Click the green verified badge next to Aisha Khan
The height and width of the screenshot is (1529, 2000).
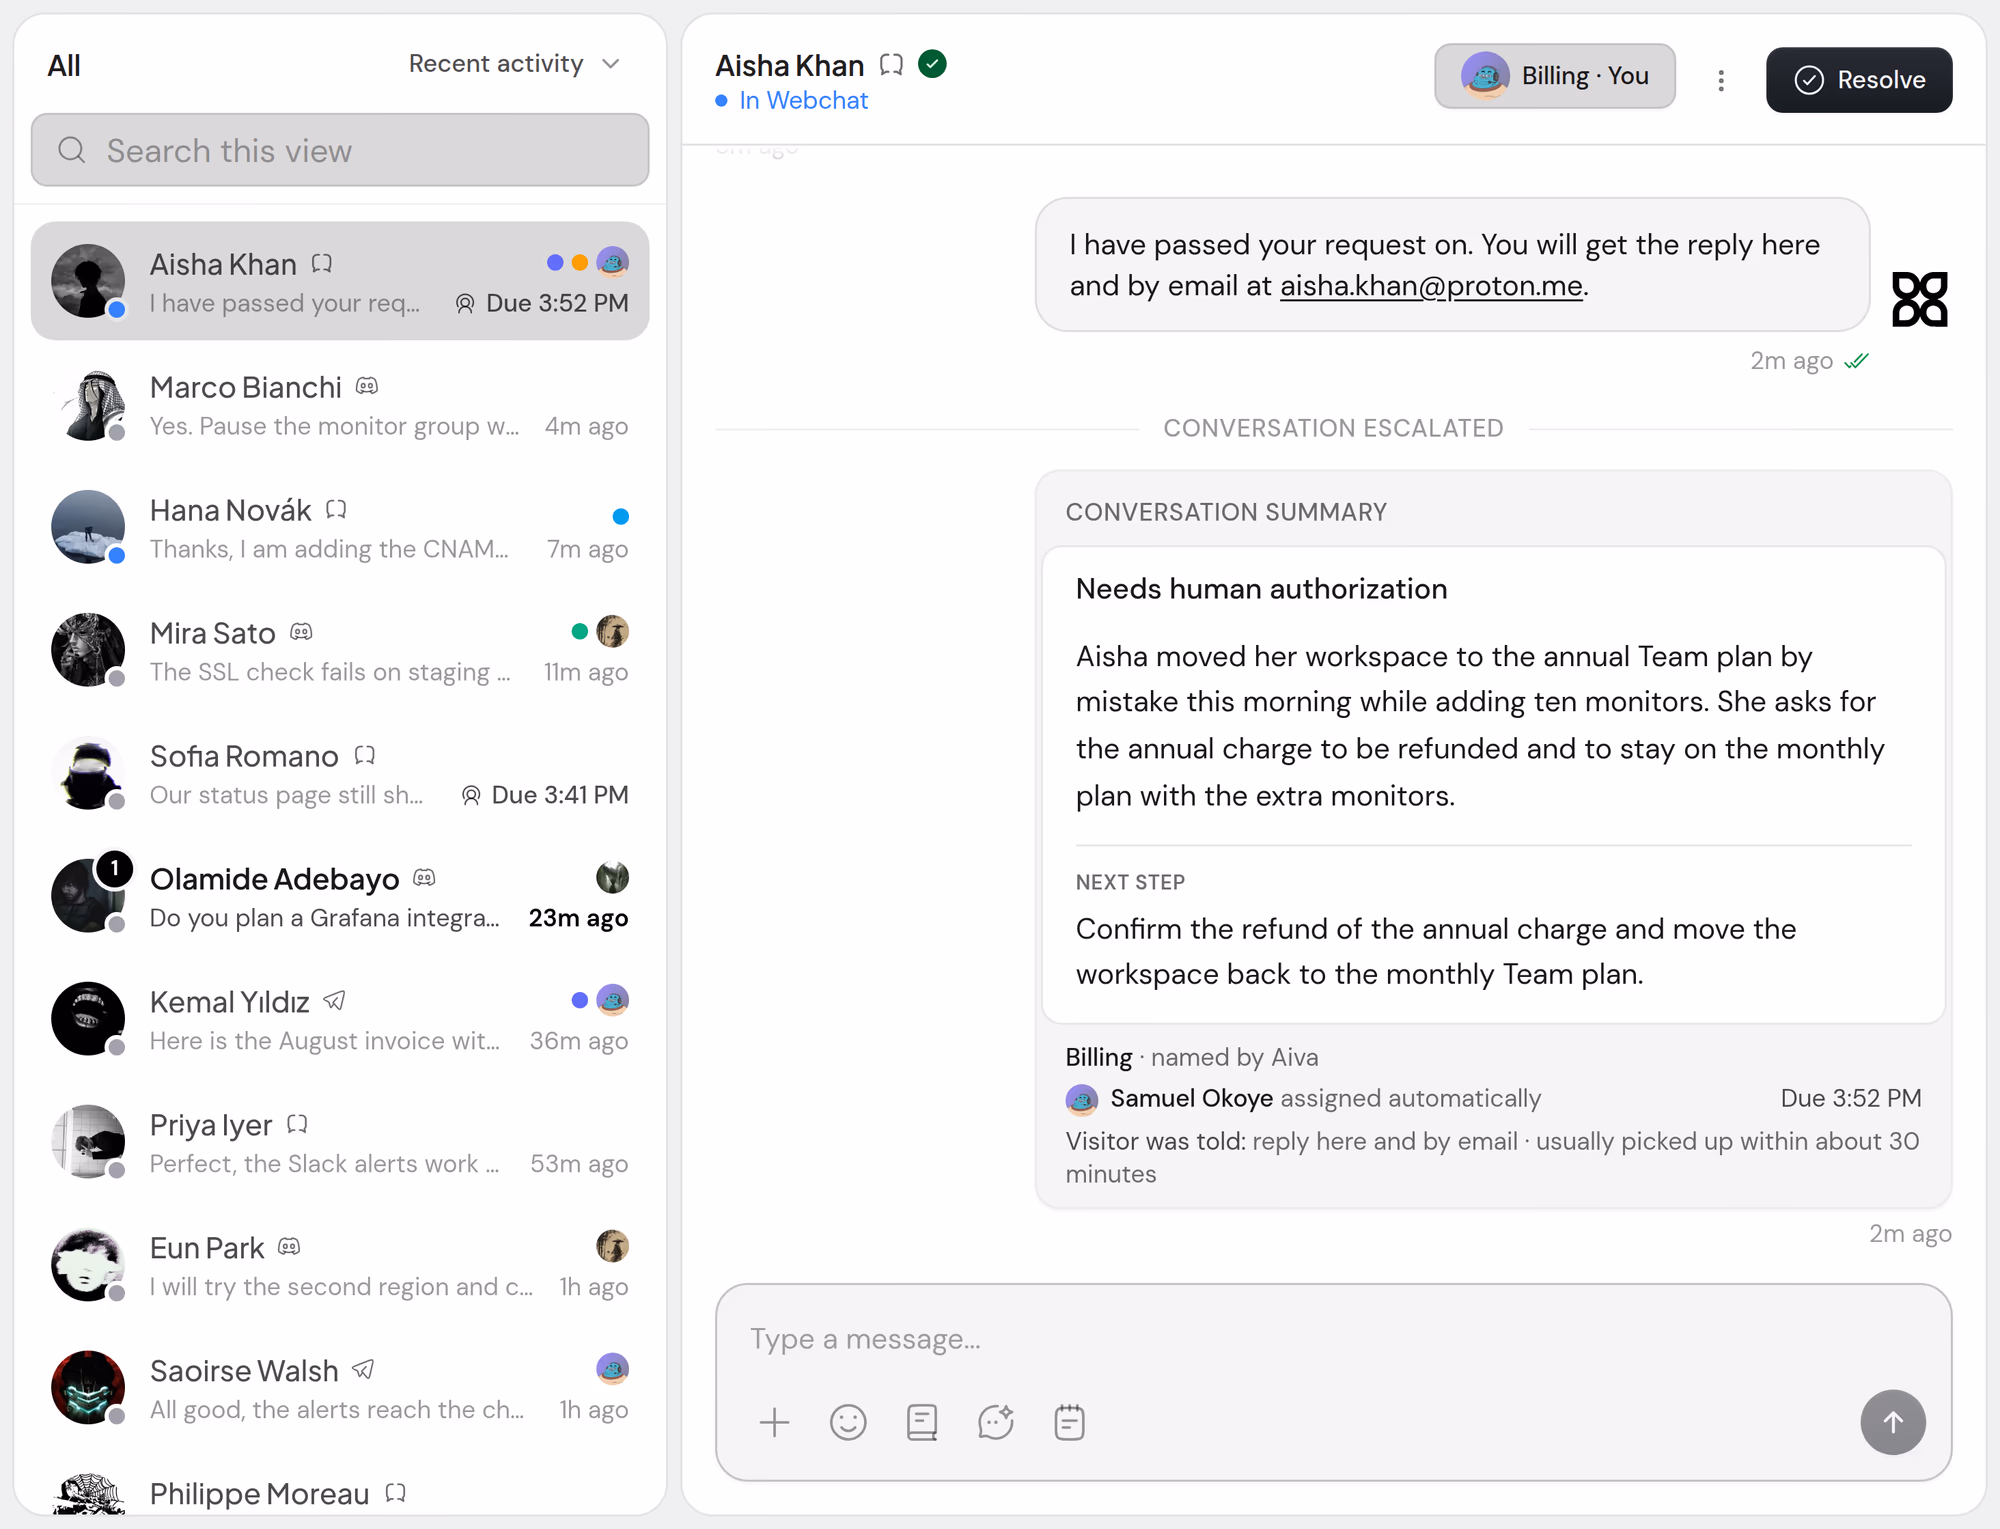pos(932,64)
